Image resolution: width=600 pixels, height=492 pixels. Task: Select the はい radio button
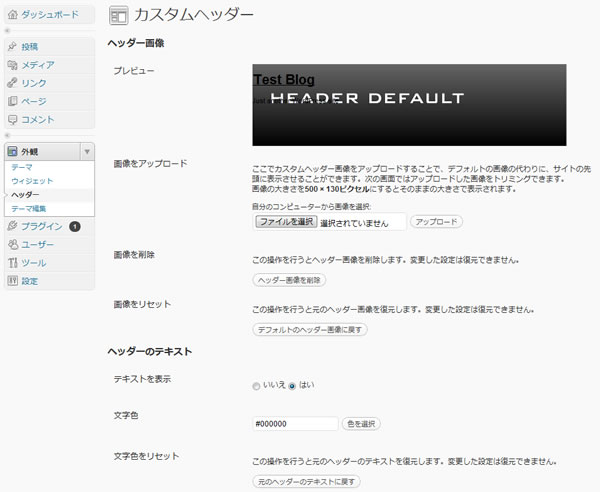point(292,386)
